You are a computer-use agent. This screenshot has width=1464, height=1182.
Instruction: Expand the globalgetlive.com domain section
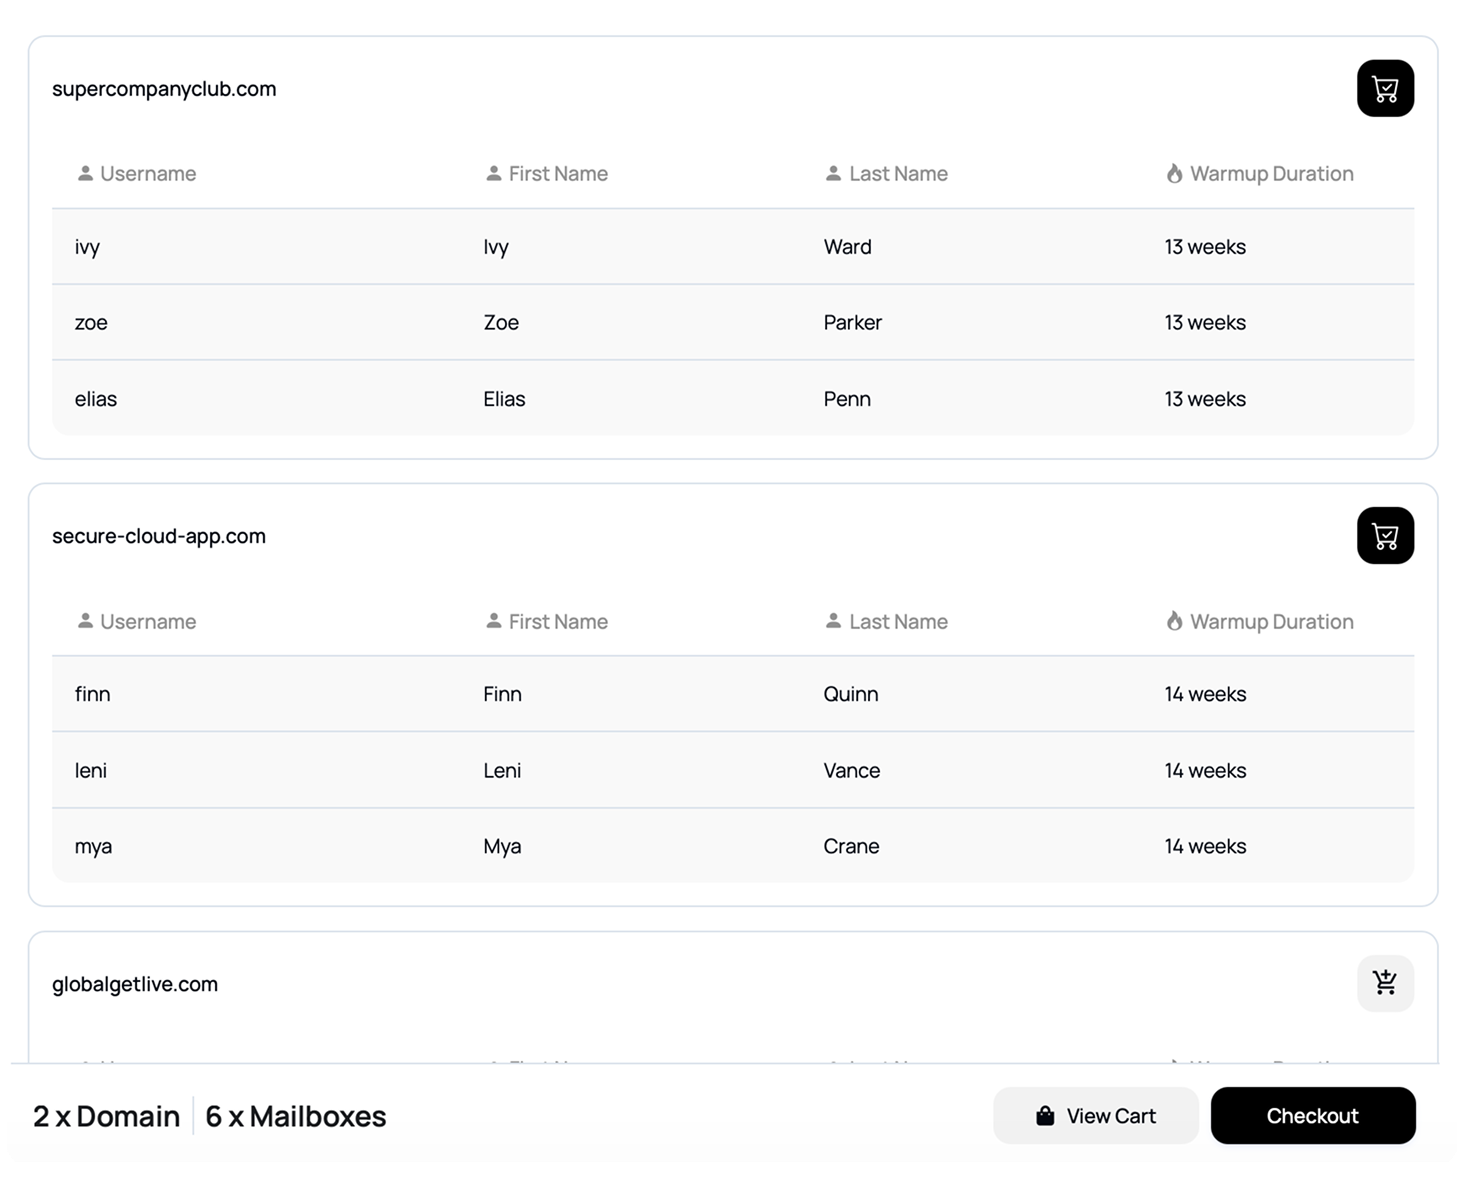point(136,983)
